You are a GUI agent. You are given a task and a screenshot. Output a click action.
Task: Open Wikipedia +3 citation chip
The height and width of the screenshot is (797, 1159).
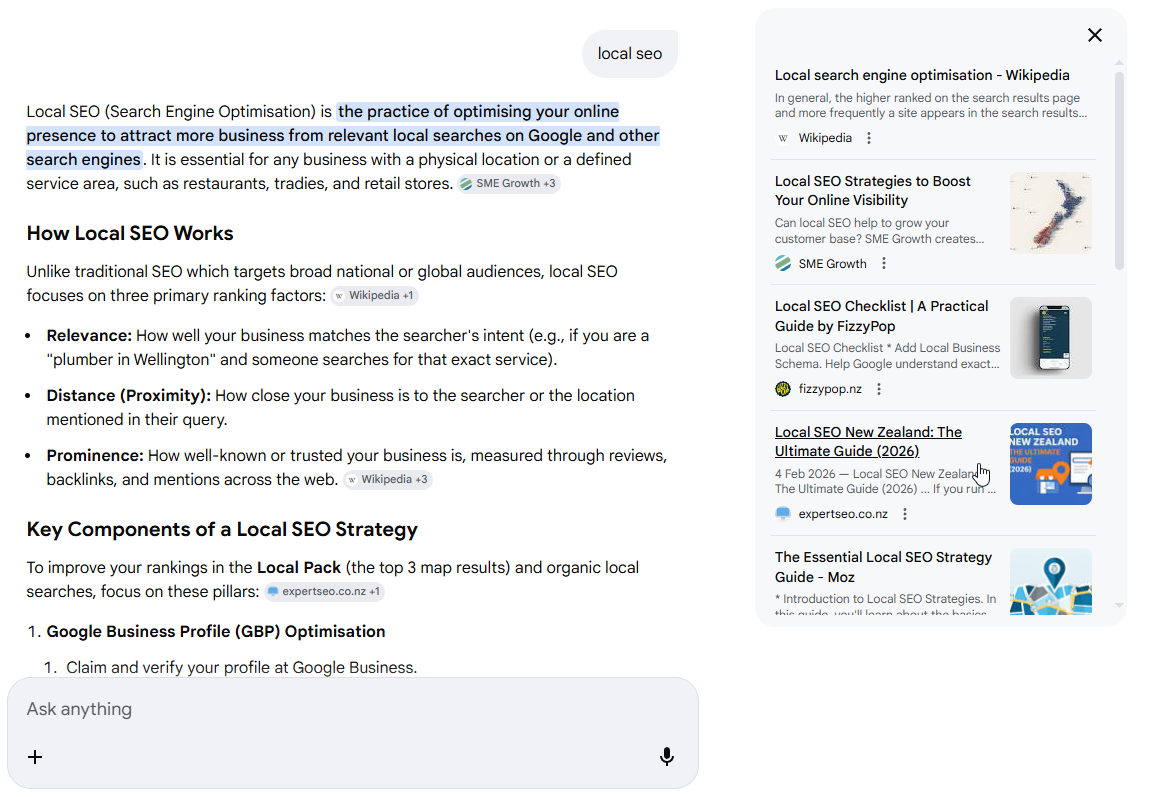387,480
